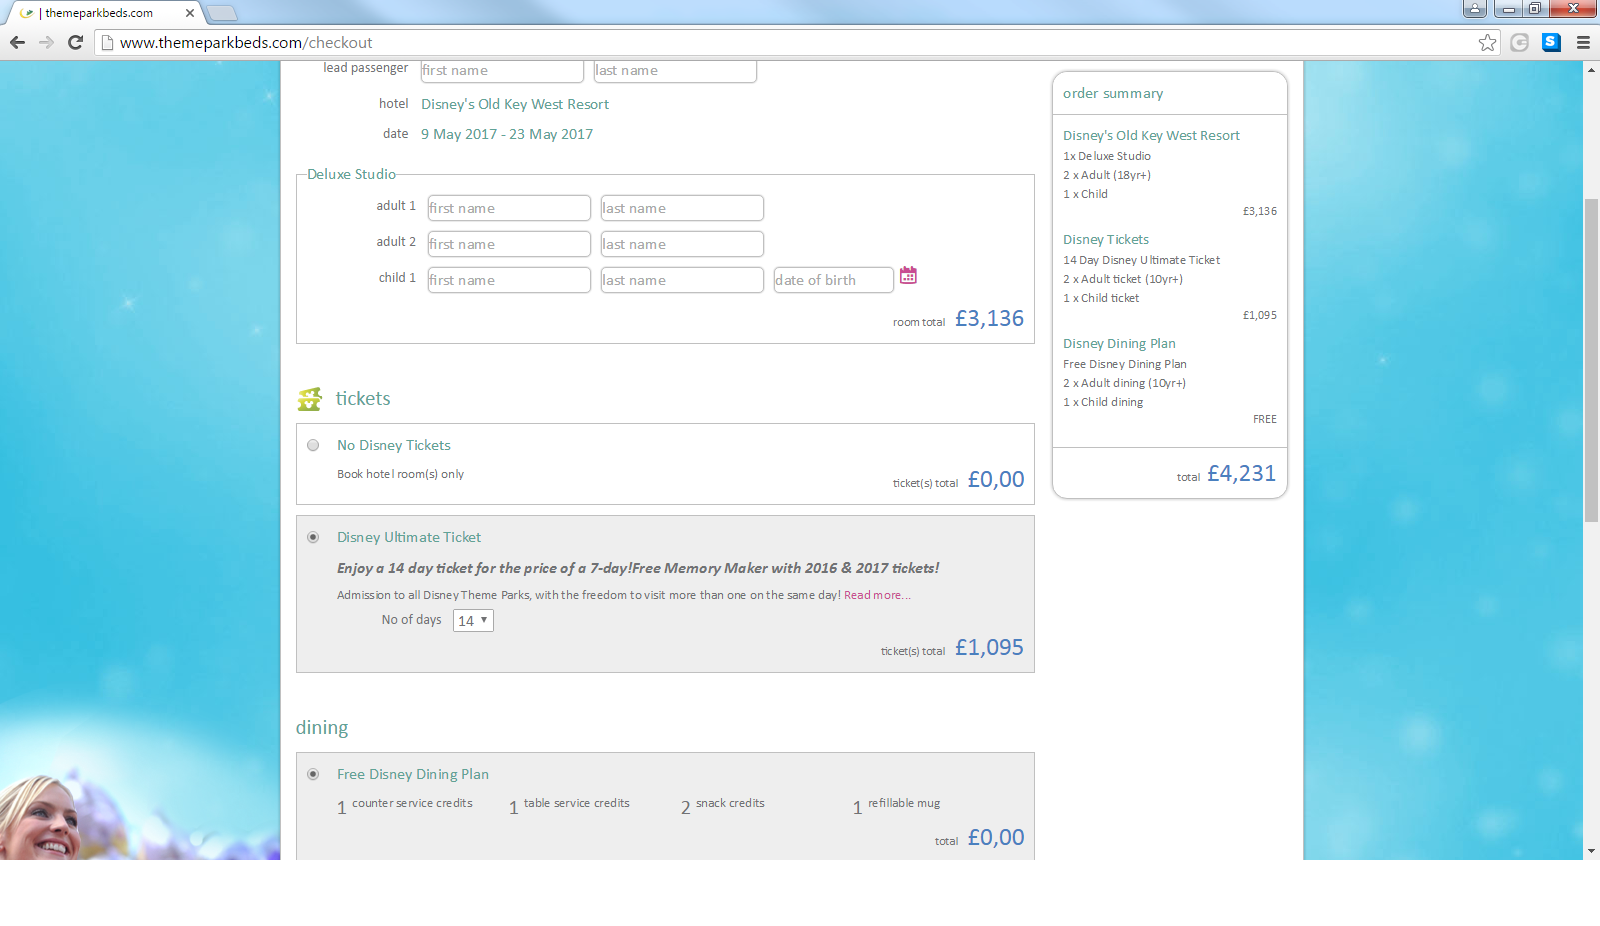
Task: Click the dining section heading
Action: (x=322, y=728)
